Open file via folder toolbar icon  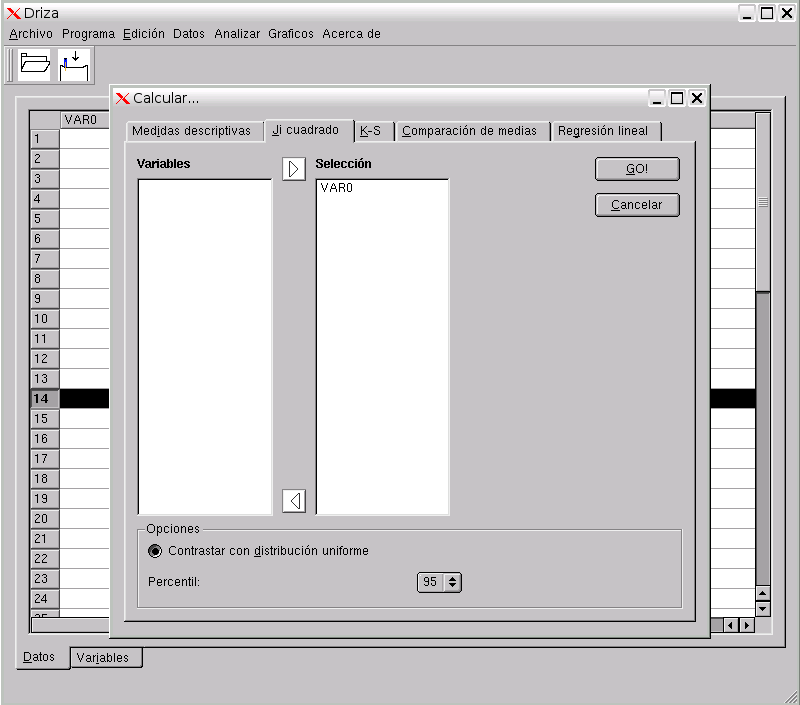34,64
